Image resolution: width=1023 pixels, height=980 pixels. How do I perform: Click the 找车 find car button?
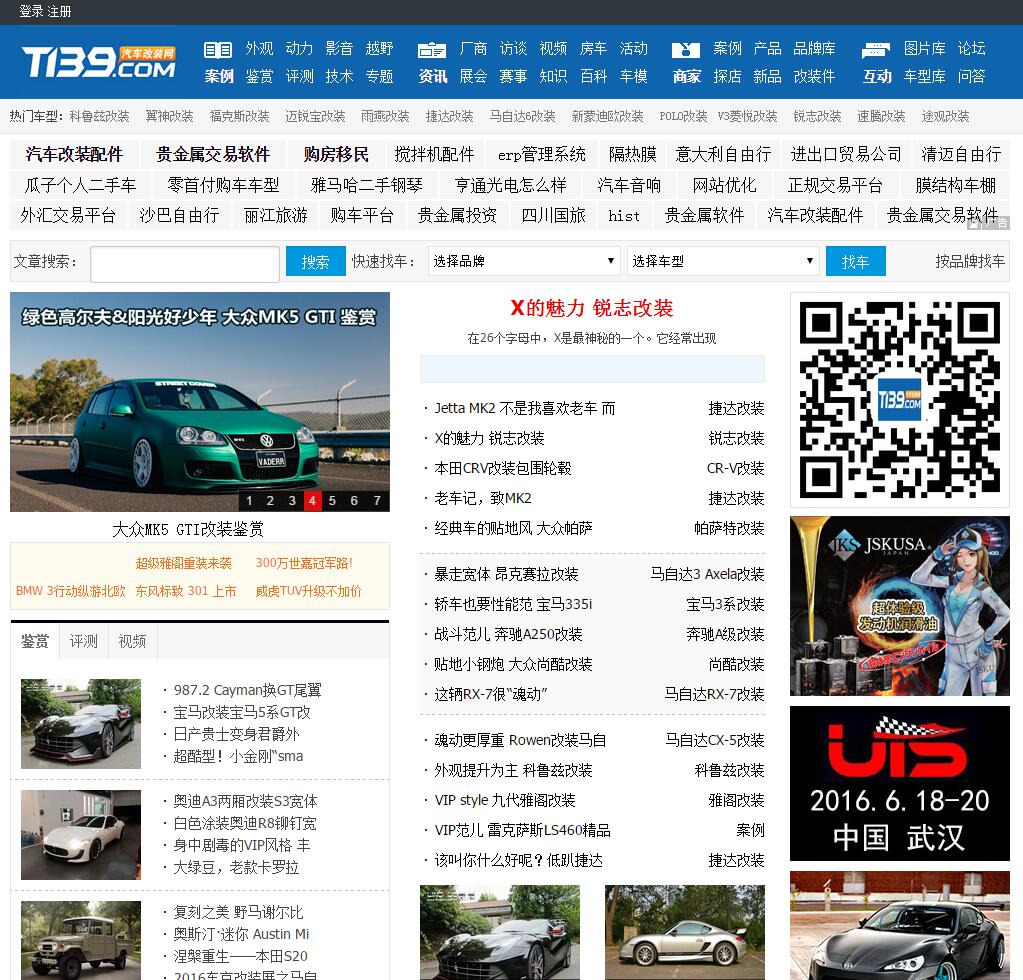pos(855,261)
